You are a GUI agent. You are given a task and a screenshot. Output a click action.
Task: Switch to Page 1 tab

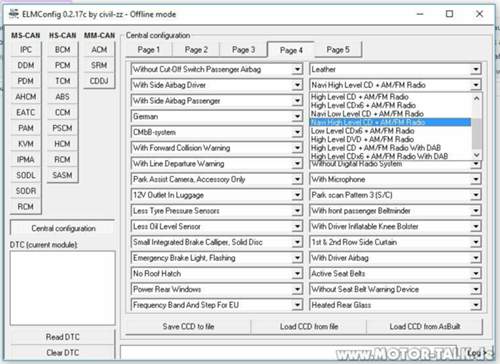click(x=149, y=50)
